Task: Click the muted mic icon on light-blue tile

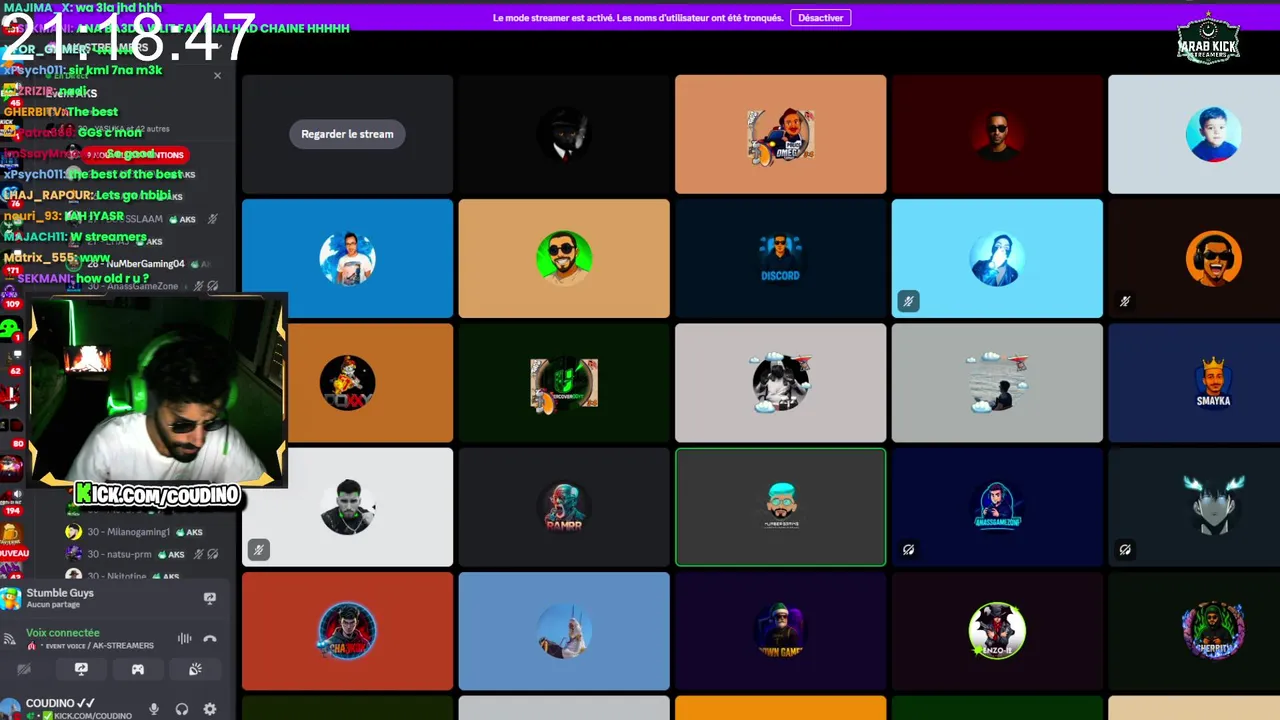Action: coord(908,301)
